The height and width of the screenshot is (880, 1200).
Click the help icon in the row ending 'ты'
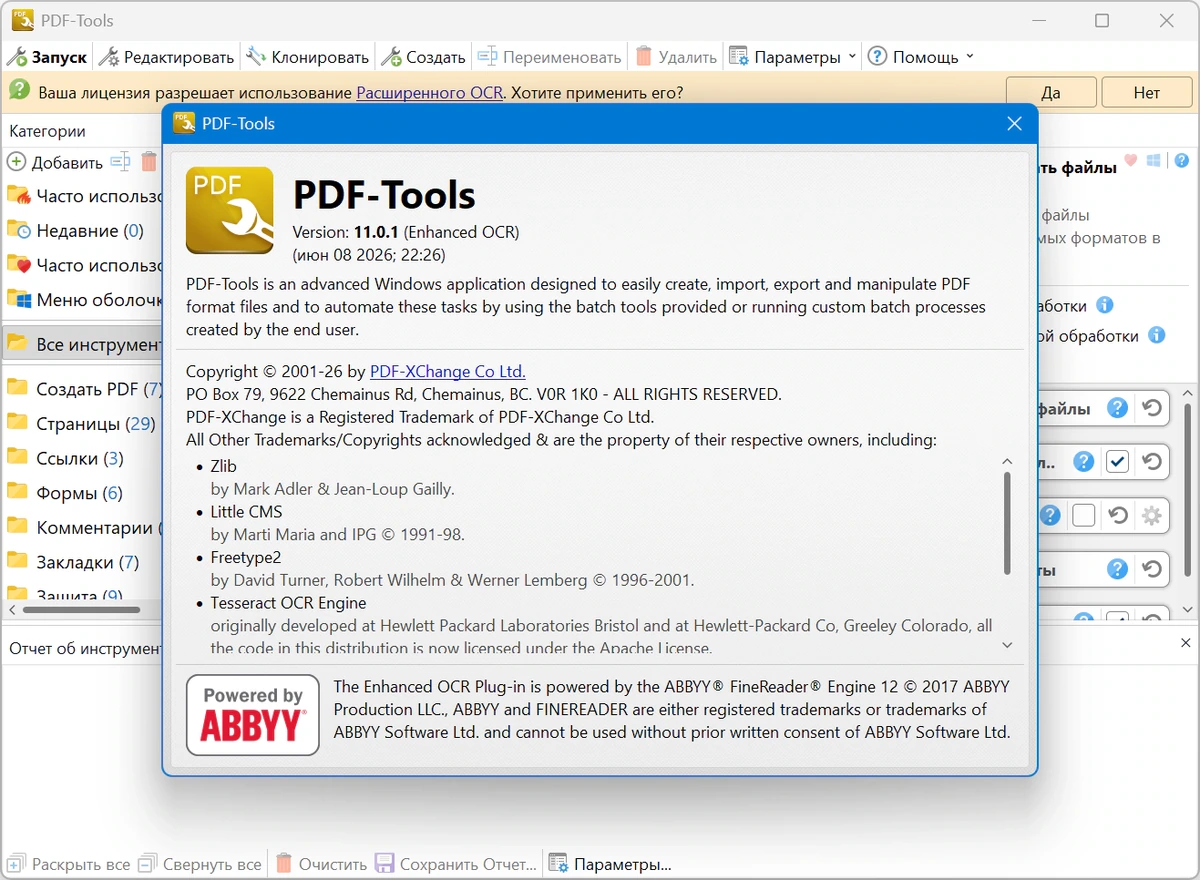(x=1118, y=570)
